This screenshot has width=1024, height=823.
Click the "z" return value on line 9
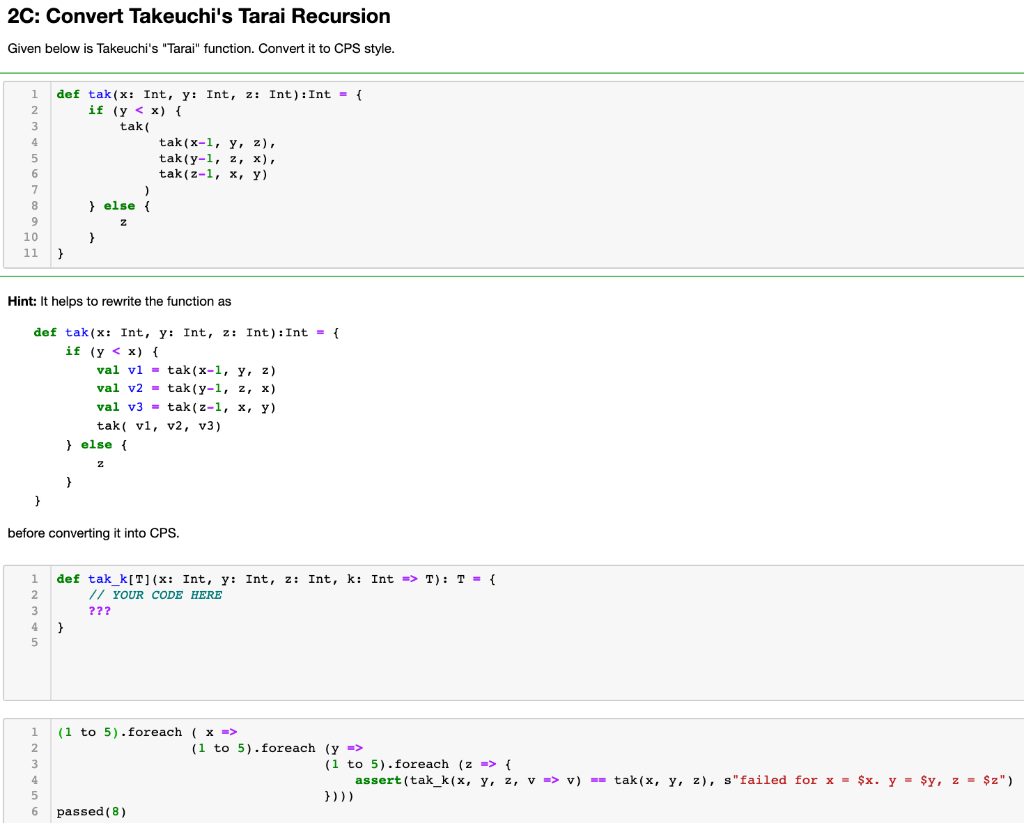click(x=123, y=221)
